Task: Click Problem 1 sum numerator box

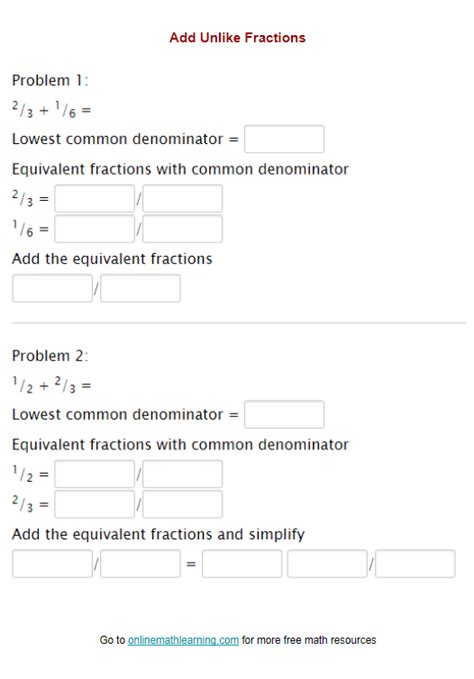Action: click(52, 288)
